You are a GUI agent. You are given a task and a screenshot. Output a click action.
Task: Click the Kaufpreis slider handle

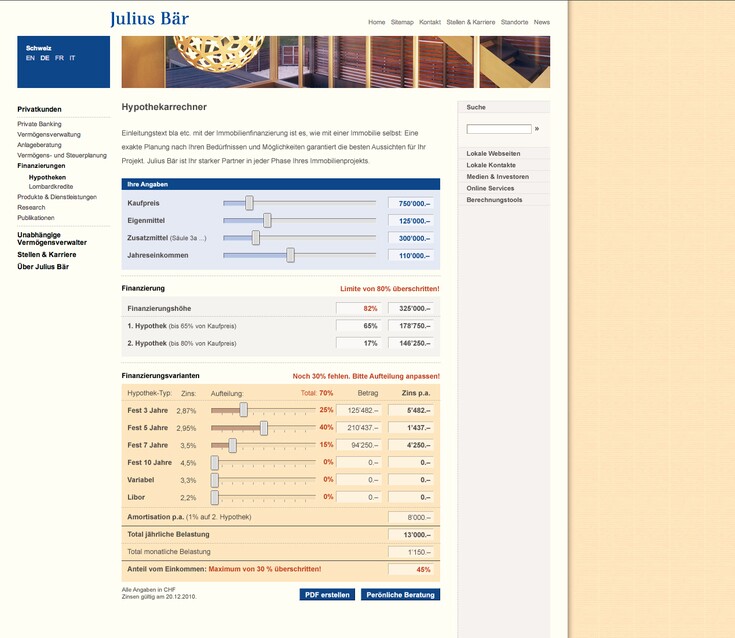[249, 203]
